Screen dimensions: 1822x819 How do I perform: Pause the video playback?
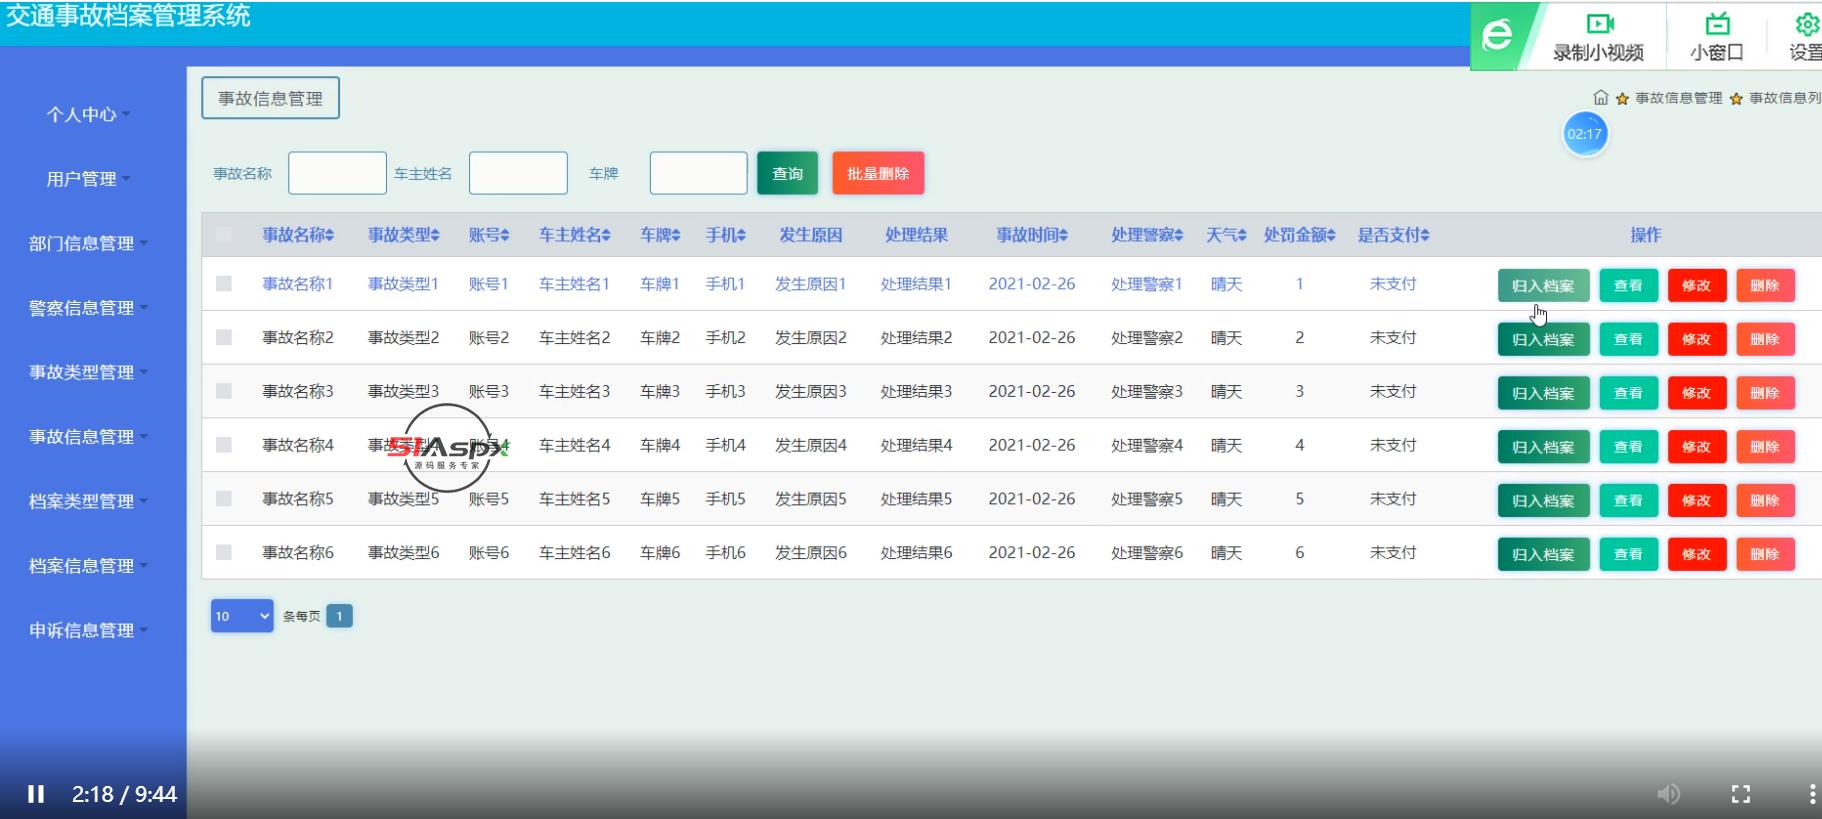pos(36,794)
